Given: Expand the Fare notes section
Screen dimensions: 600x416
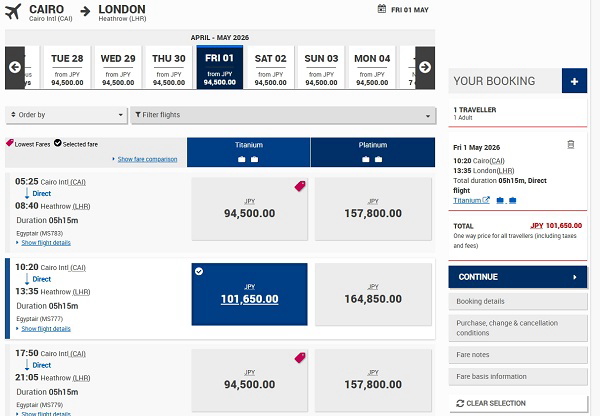Looking at the screenshot, I should (517, 355).
